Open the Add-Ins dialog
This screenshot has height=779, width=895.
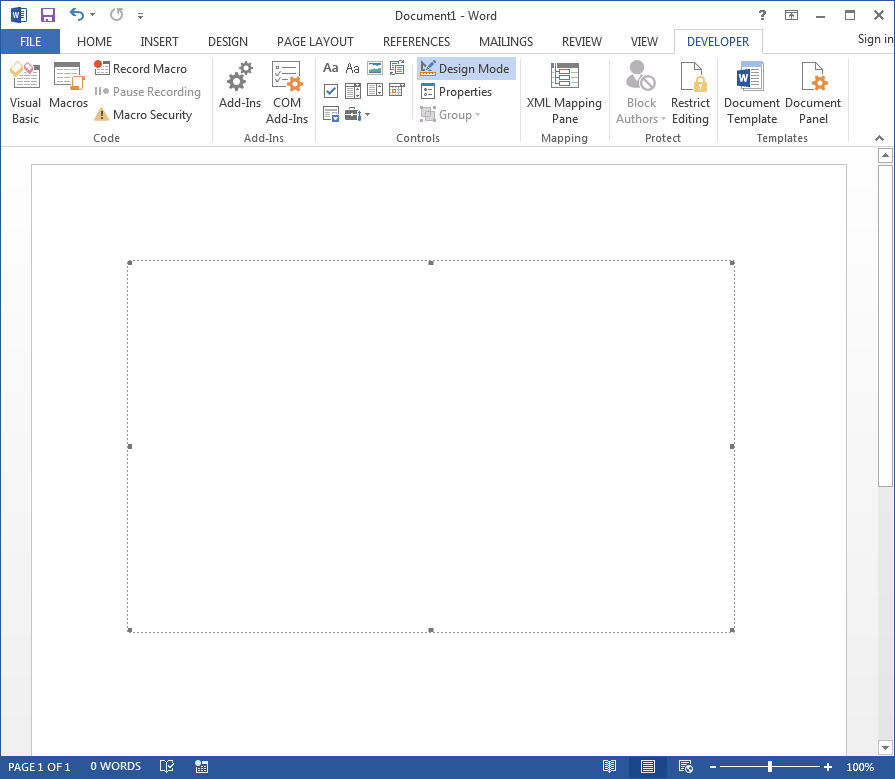[x=240, y=86]
